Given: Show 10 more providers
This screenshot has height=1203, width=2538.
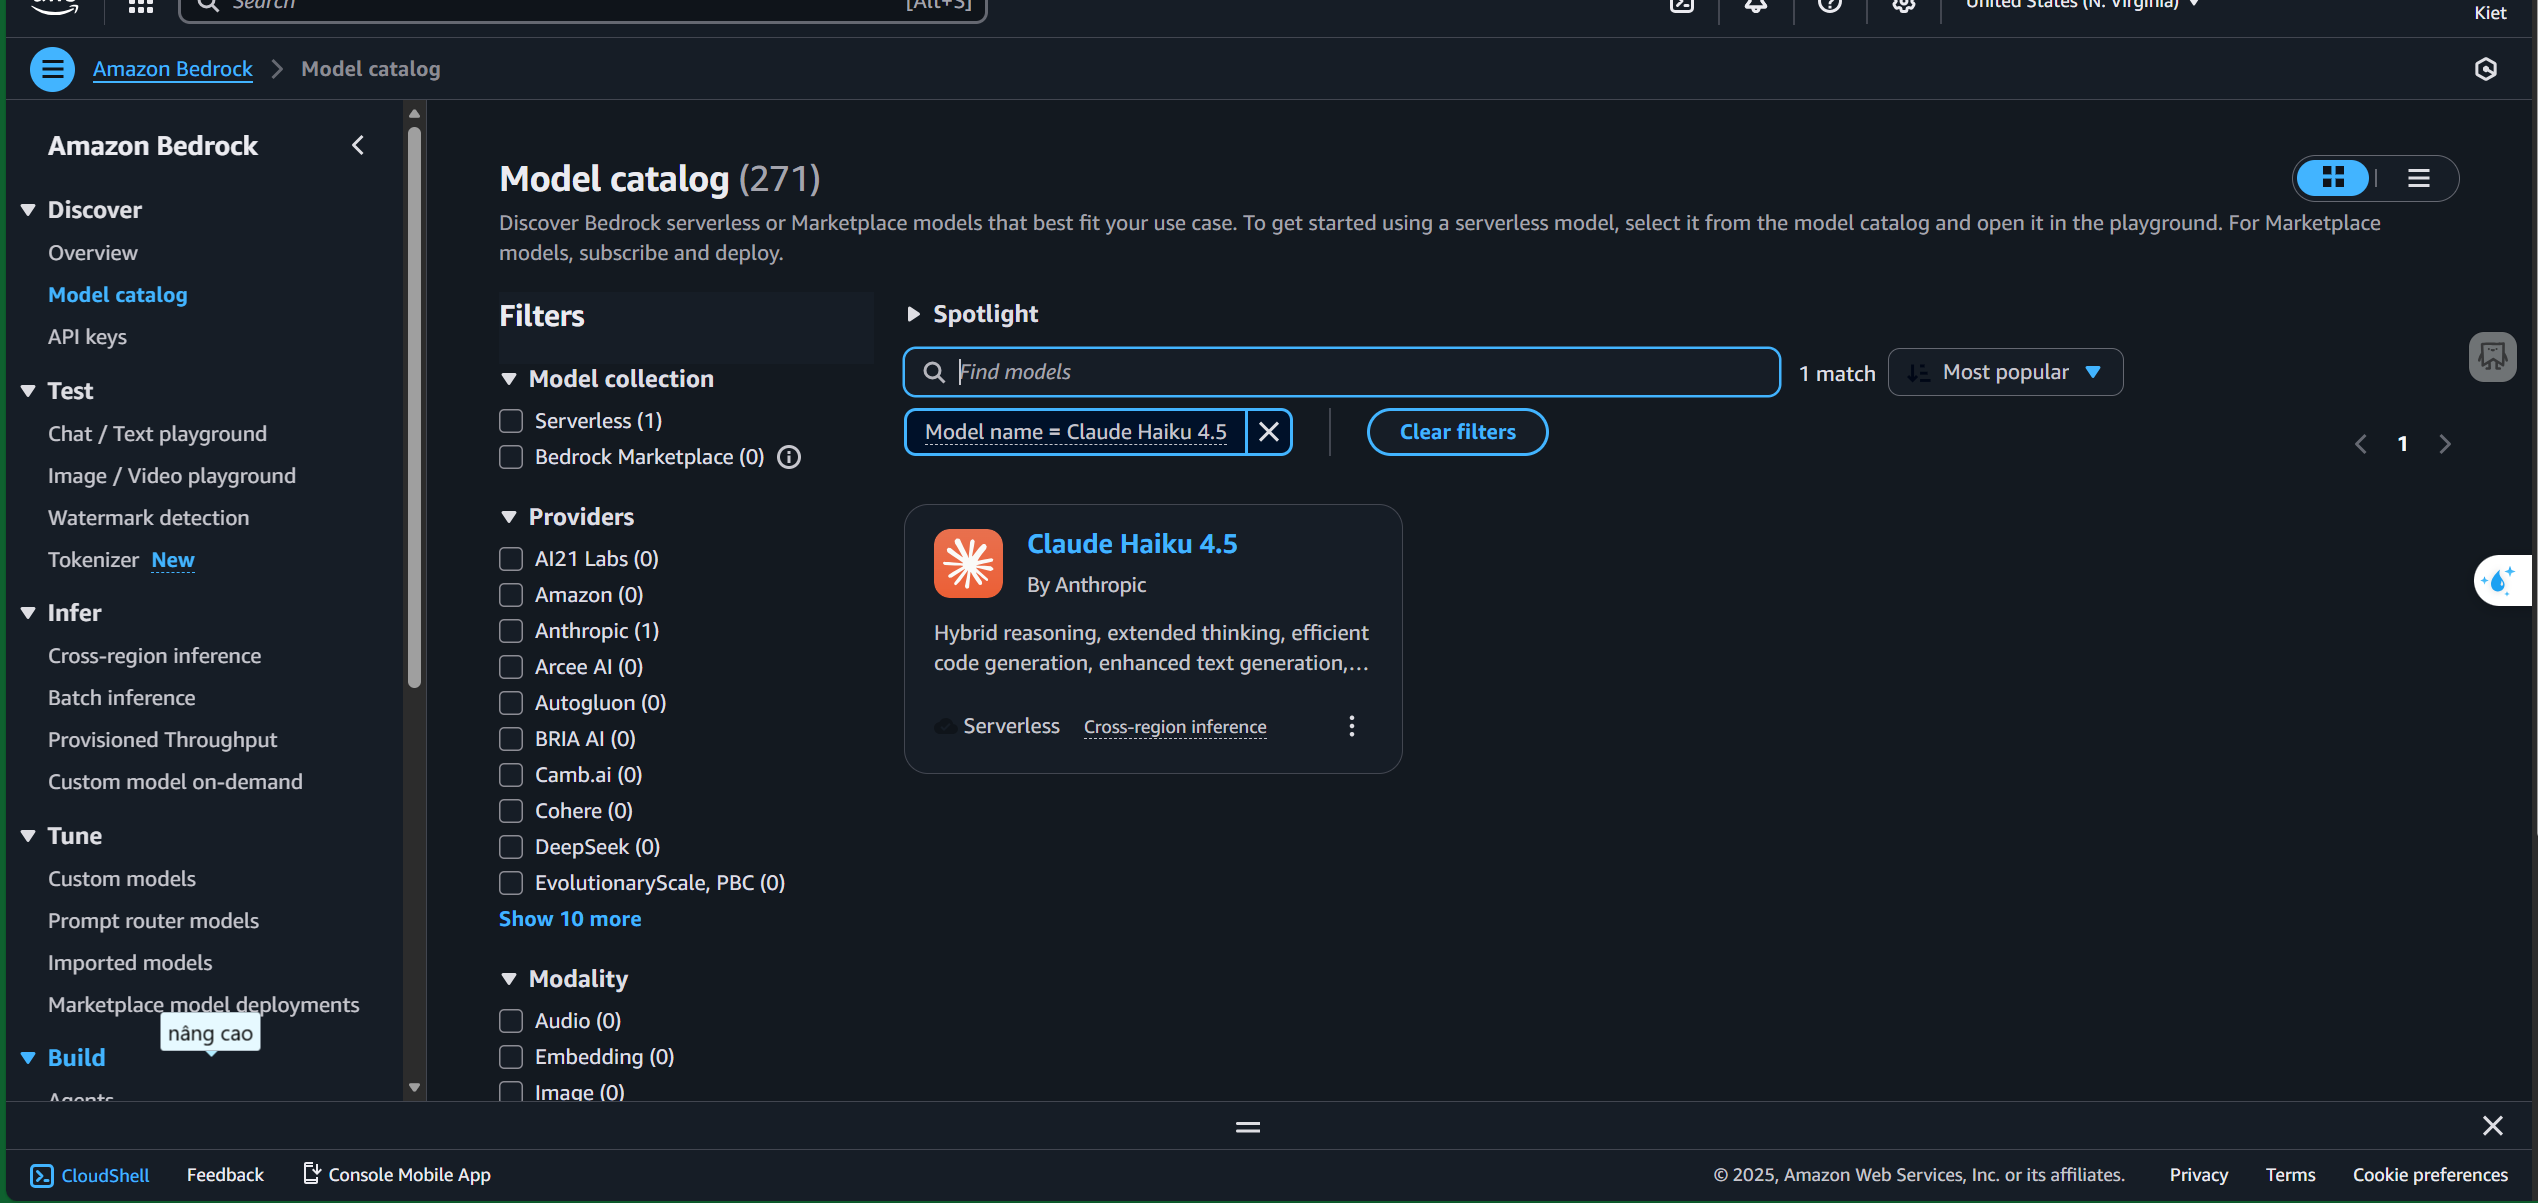Looking at the screenshot, I should (x=570, y=919).
